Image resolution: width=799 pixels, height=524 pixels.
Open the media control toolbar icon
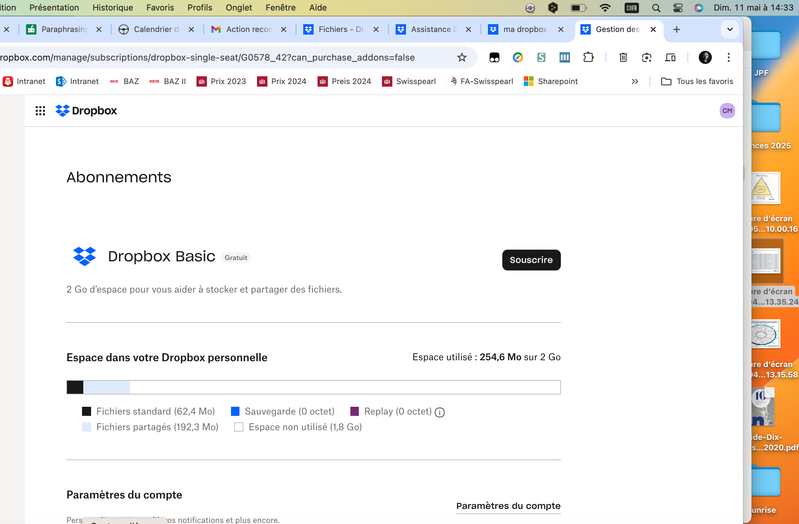tap(671, 58)
